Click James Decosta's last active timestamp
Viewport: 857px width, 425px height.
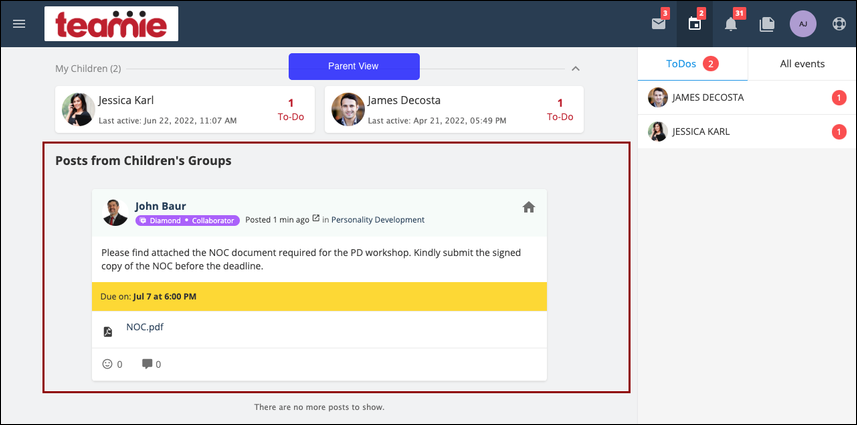(437, 121)
